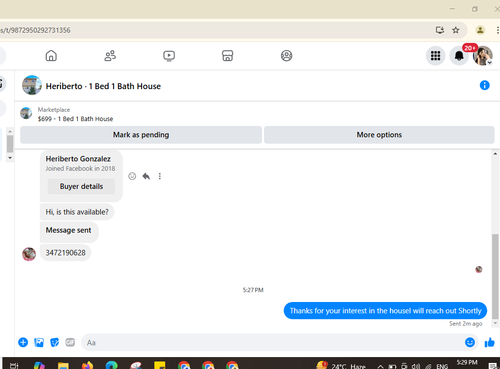The height and width of the screenshot is (369, 500).
Task: Select the 'Hi, is this available?' message
Action: pos(77,212)
